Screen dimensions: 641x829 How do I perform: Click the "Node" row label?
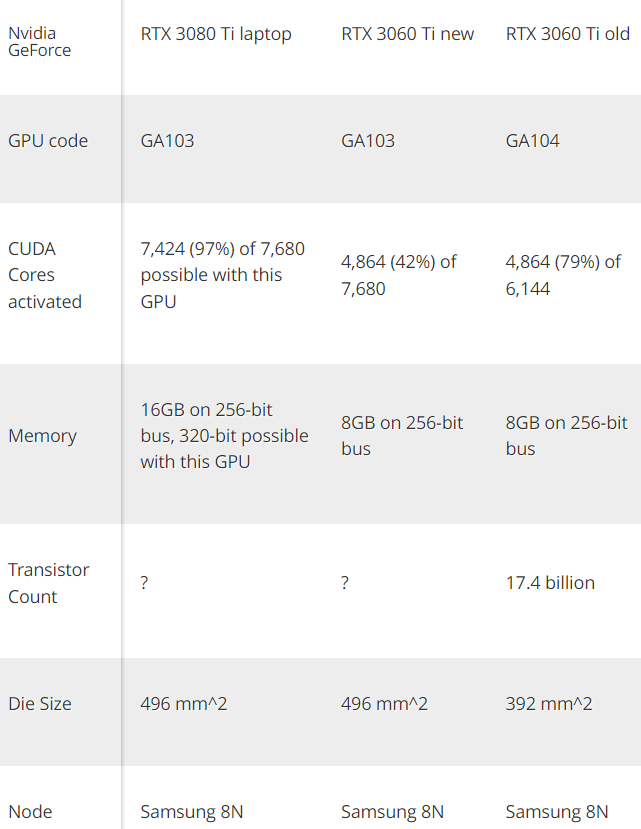(x=30, y=812)
